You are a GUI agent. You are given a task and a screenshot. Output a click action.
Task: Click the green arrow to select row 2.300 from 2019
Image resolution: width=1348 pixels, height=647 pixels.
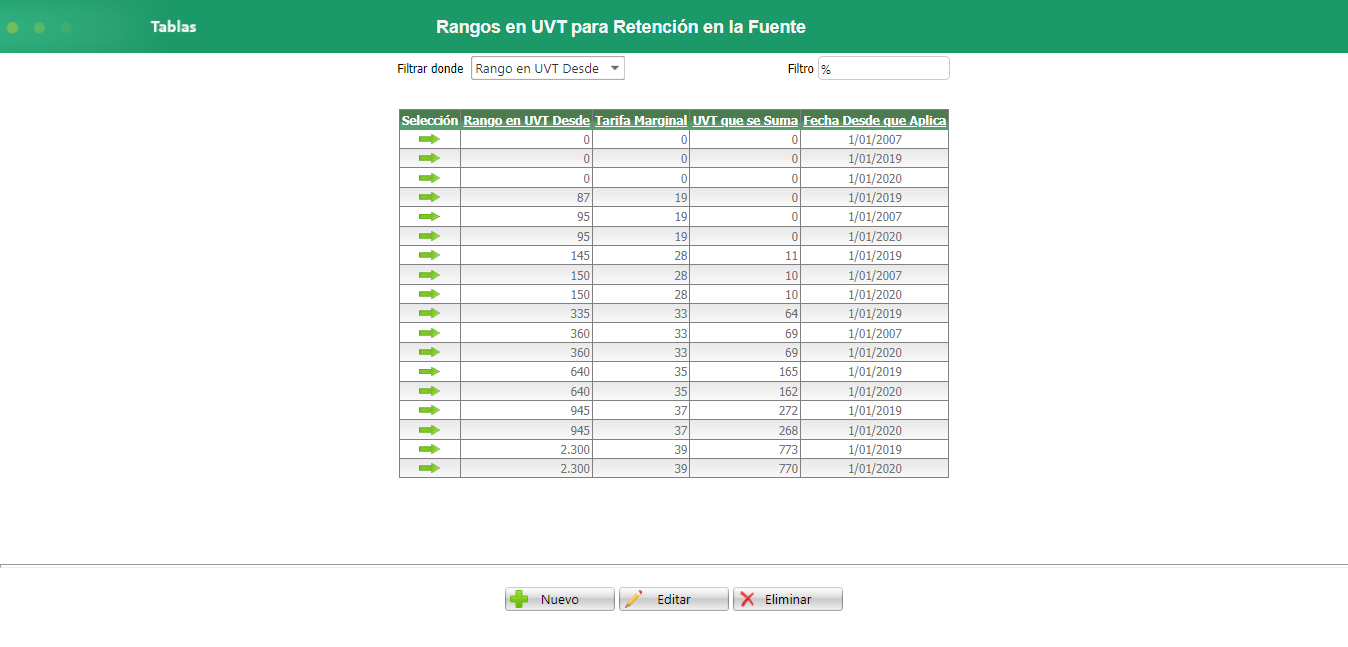[x=430, y=449]
